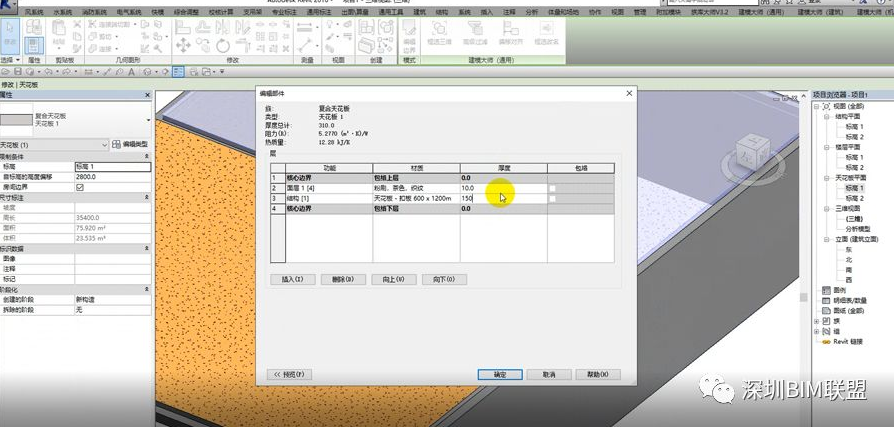The image size is (894, 427).
Task: Open the 风系统 ribbon tab
Action: (x=34, y=12)
